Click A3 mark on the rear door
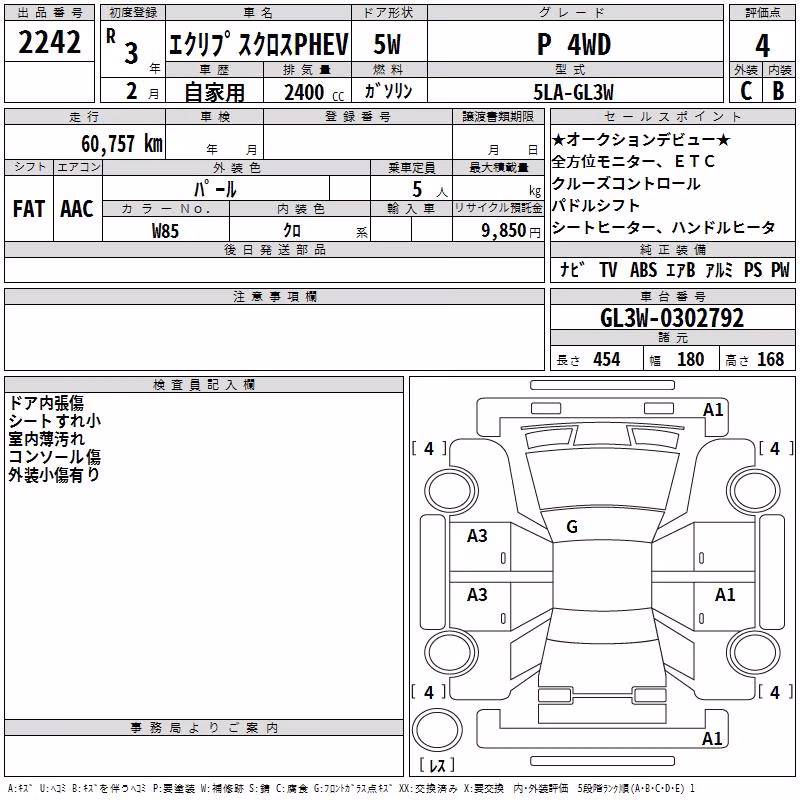800x800 pixels. point(477,595)
